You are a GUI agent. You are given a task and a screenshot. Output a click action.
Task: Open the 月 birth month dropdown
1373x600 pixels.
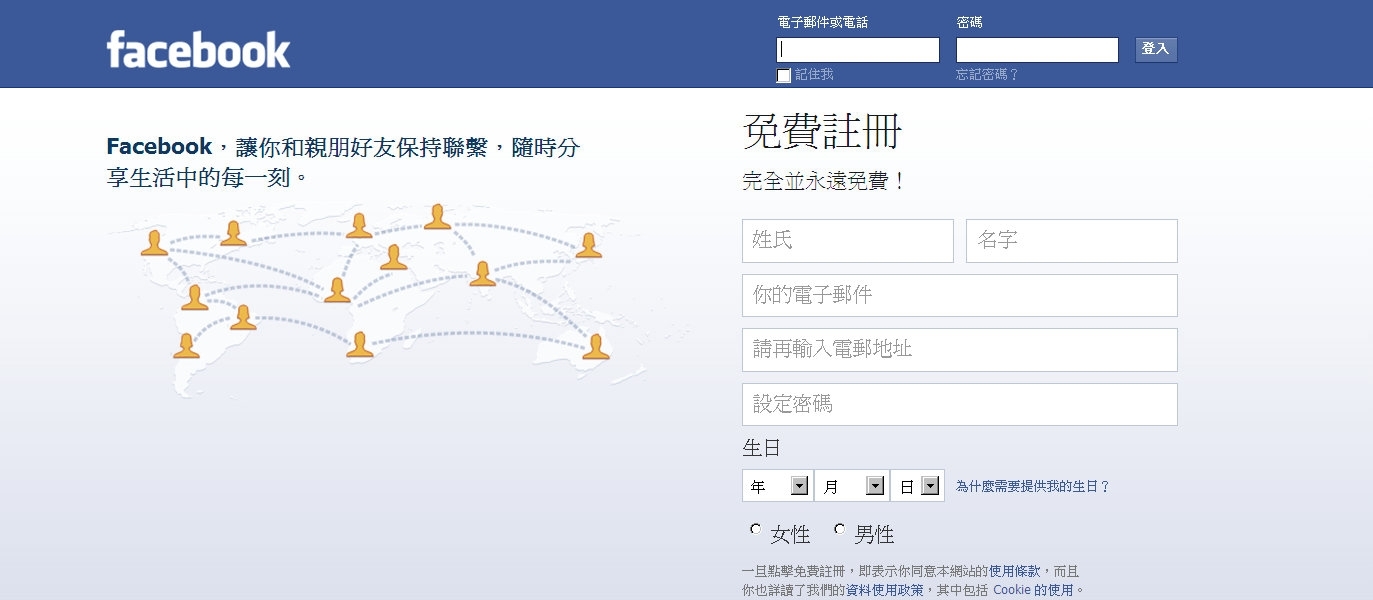click(851, 486)
